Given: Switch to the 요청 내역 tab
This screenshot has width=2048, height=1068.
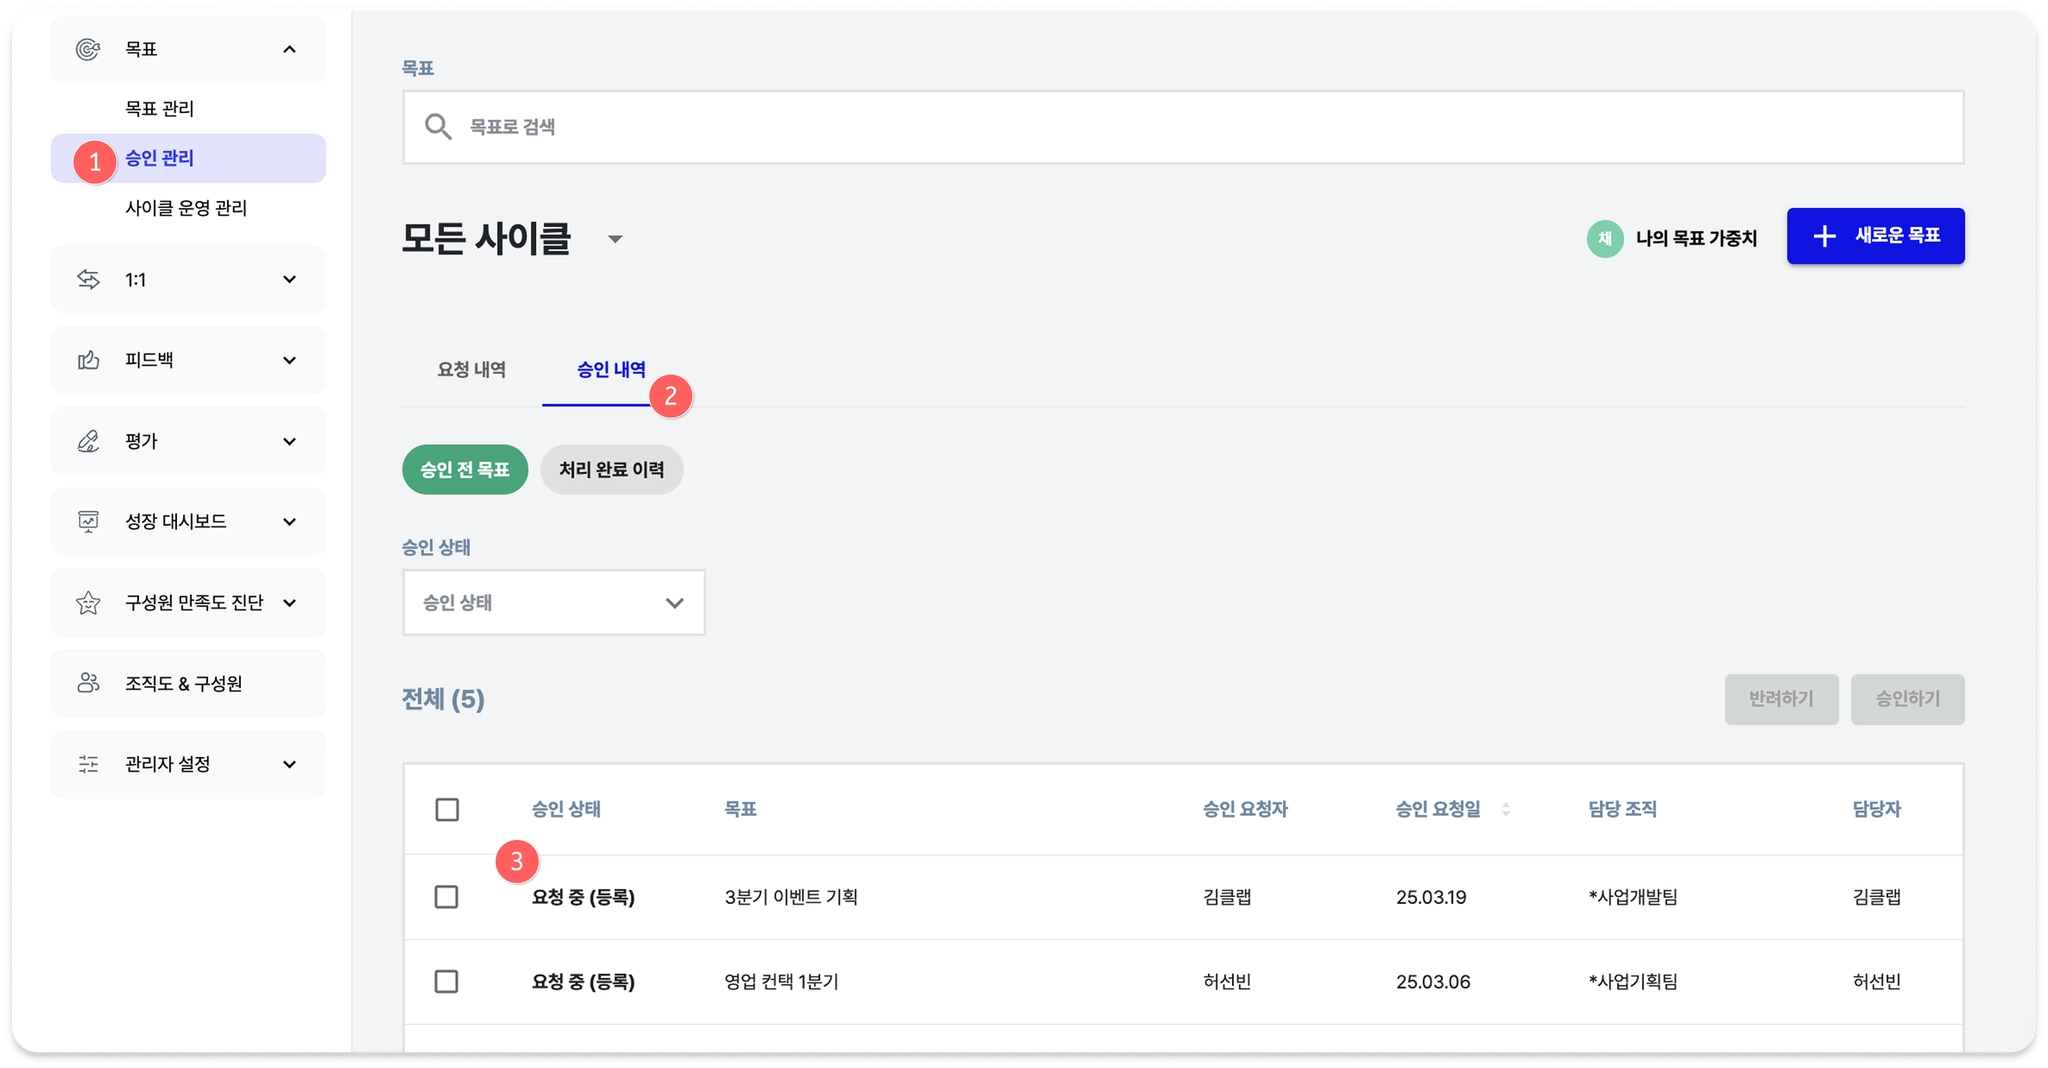Looking at the screenshot, I should [x=471, y=369].
